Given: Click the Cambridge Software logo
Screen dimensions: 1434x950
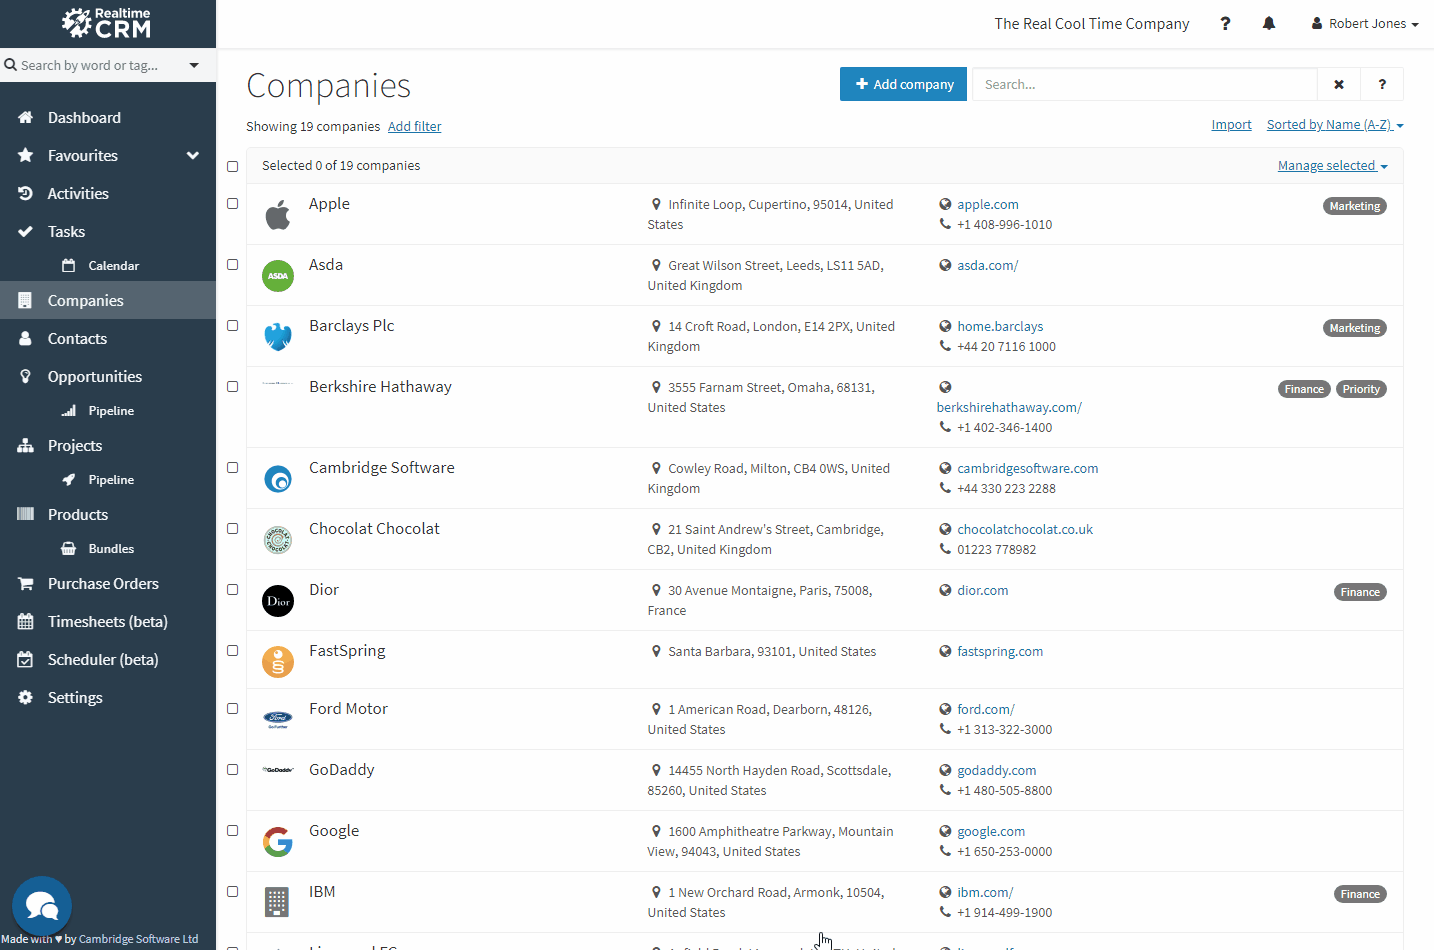Looking at the screenshot, I should tap(278, 479).
